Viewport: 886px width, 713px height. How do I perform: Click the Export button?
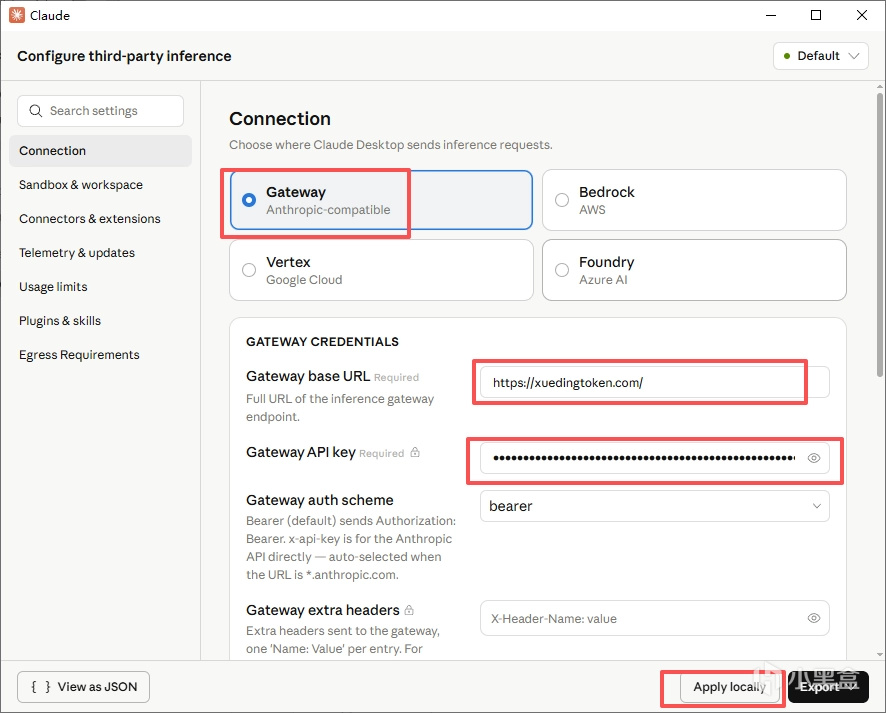point(828,687)
